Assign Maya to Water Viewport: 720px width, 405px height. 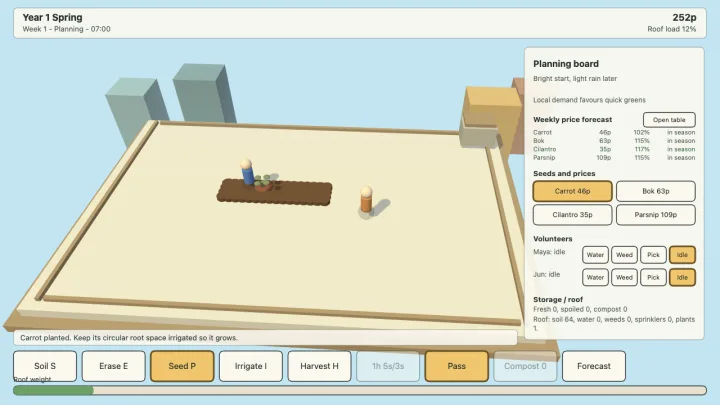pos(595,255)
